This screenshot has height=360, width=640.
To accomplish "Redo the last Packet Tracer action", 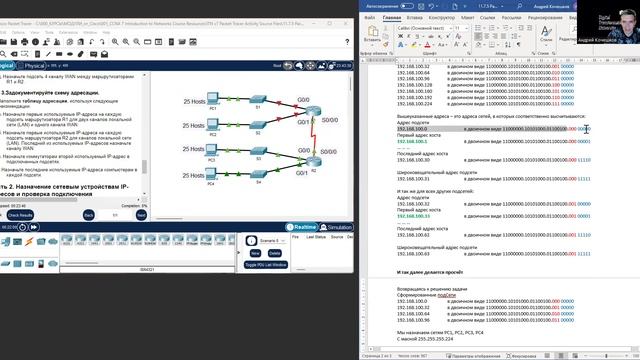I will 102,42.
